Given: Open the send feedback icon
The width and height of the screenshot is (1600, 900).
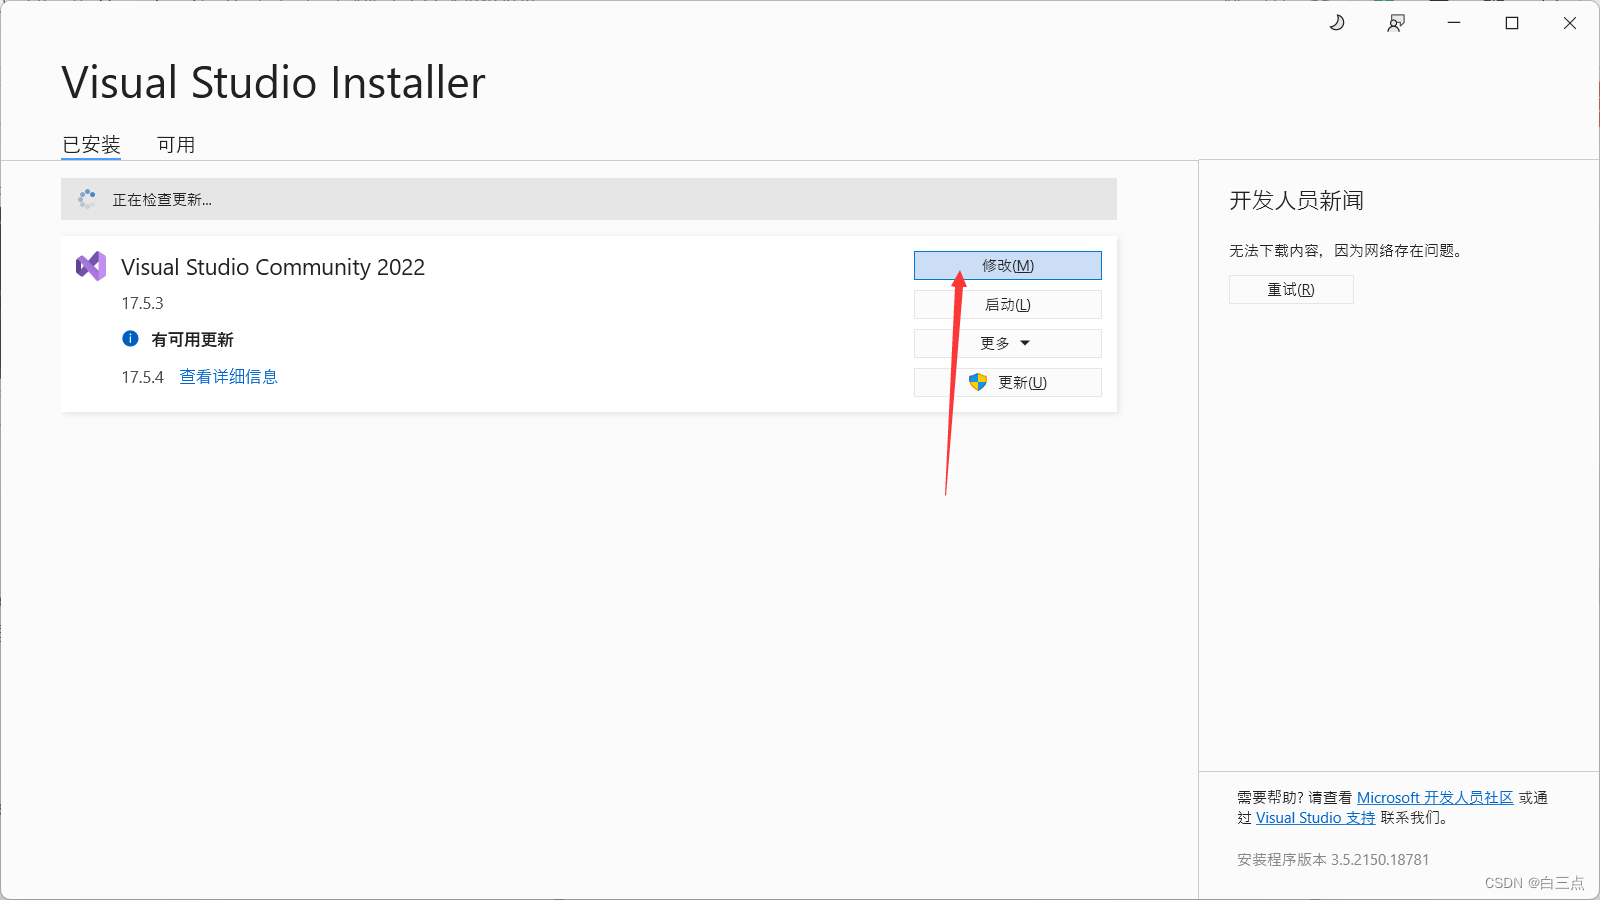Looking at the screenshot, I should point(1396,23).
